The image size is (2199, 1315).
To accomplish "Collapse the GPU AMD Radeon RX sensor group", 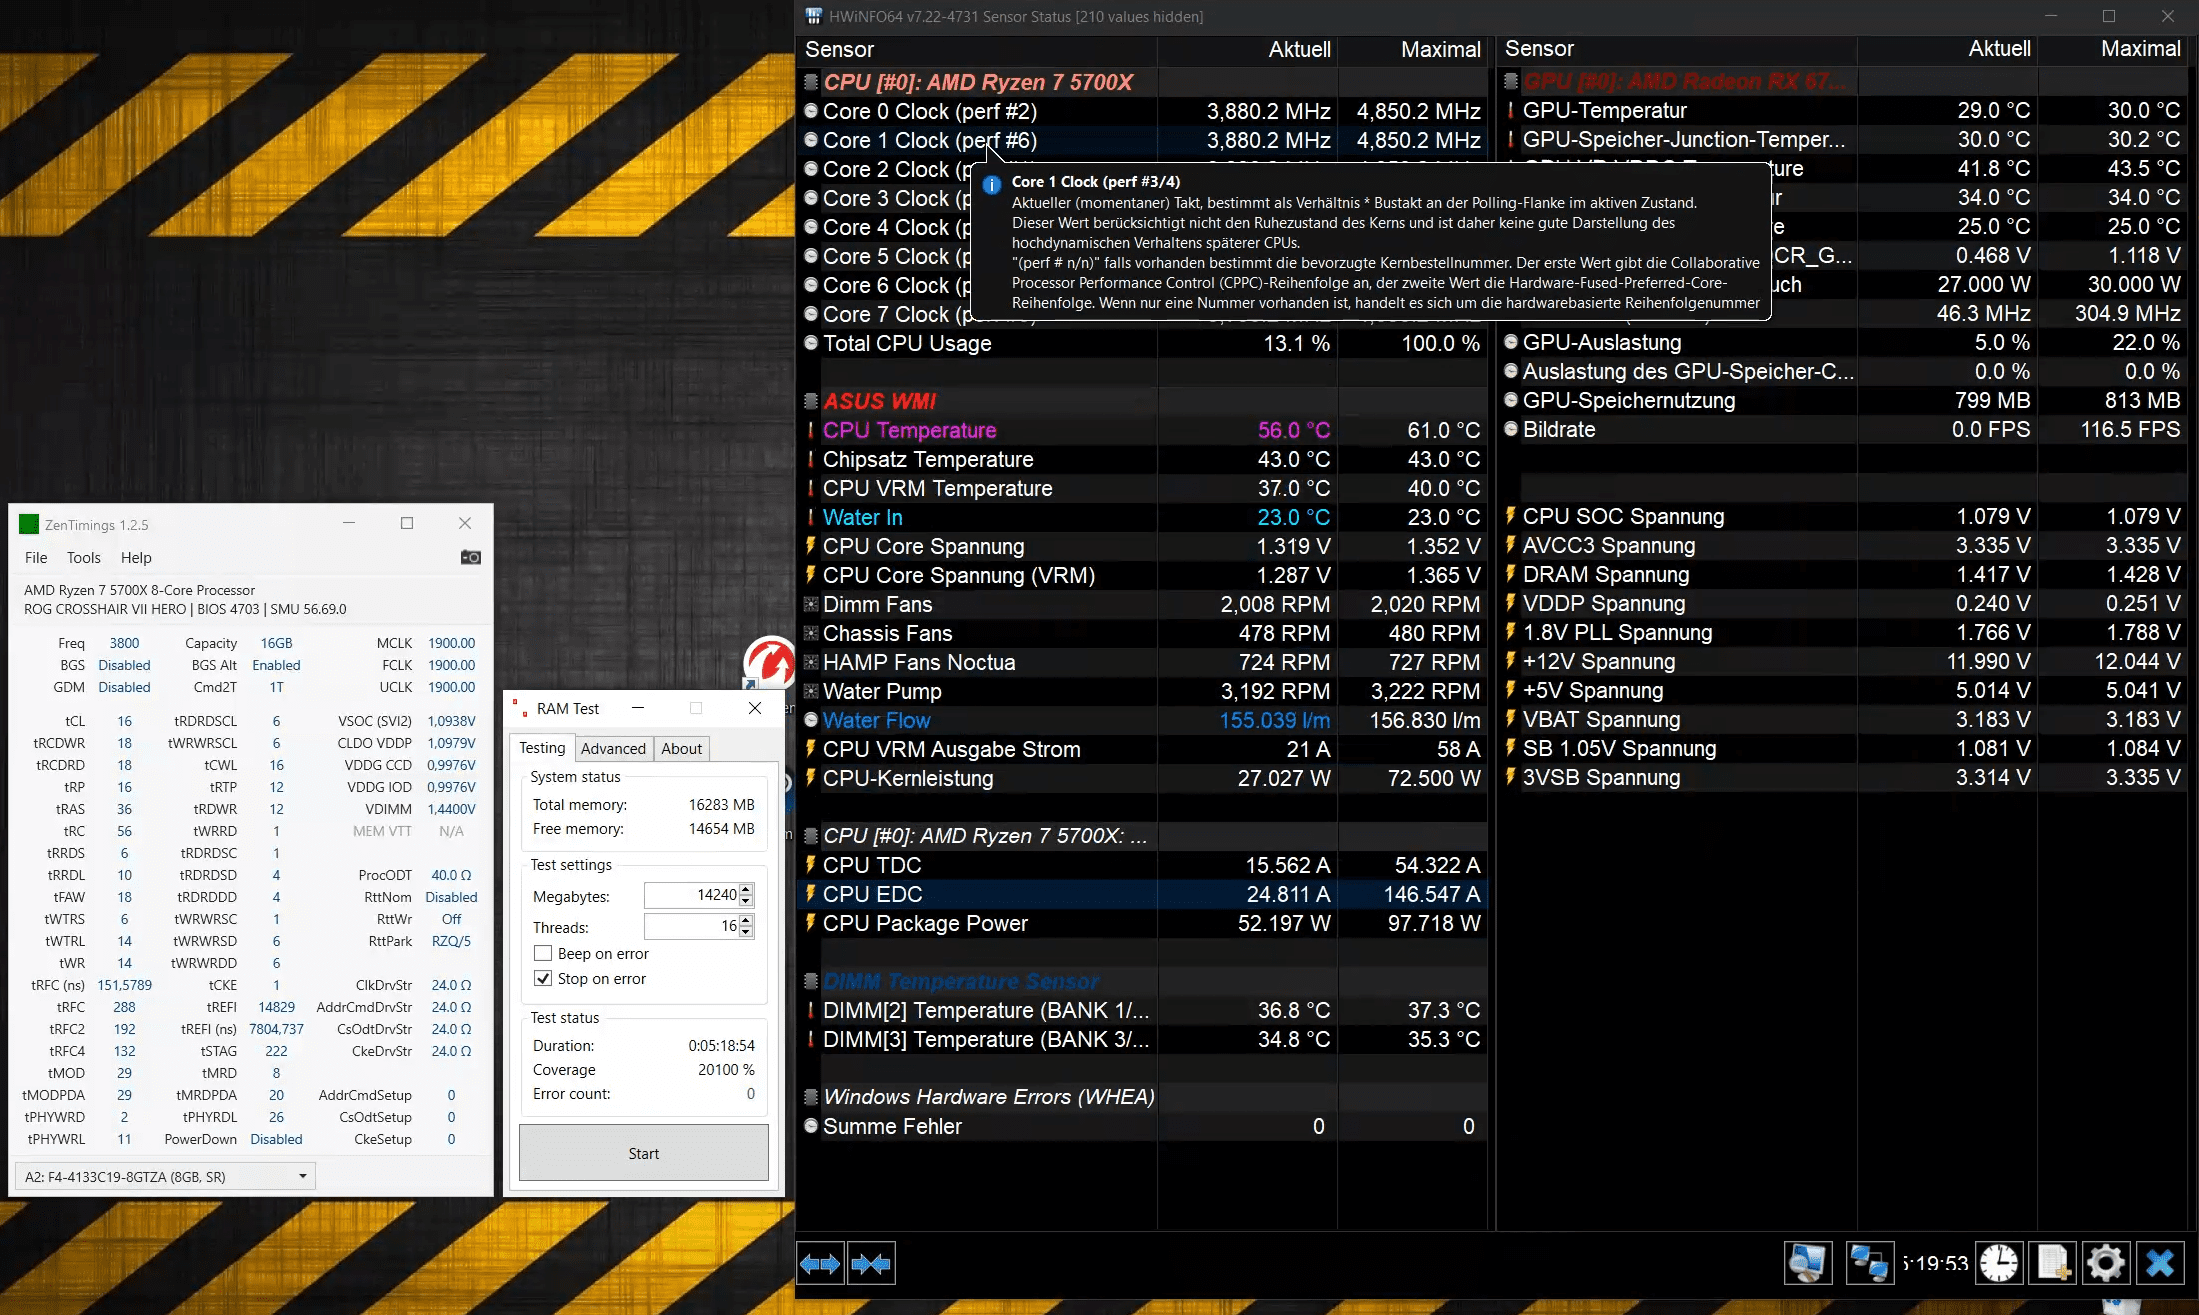I will [x=1511, y=81].
